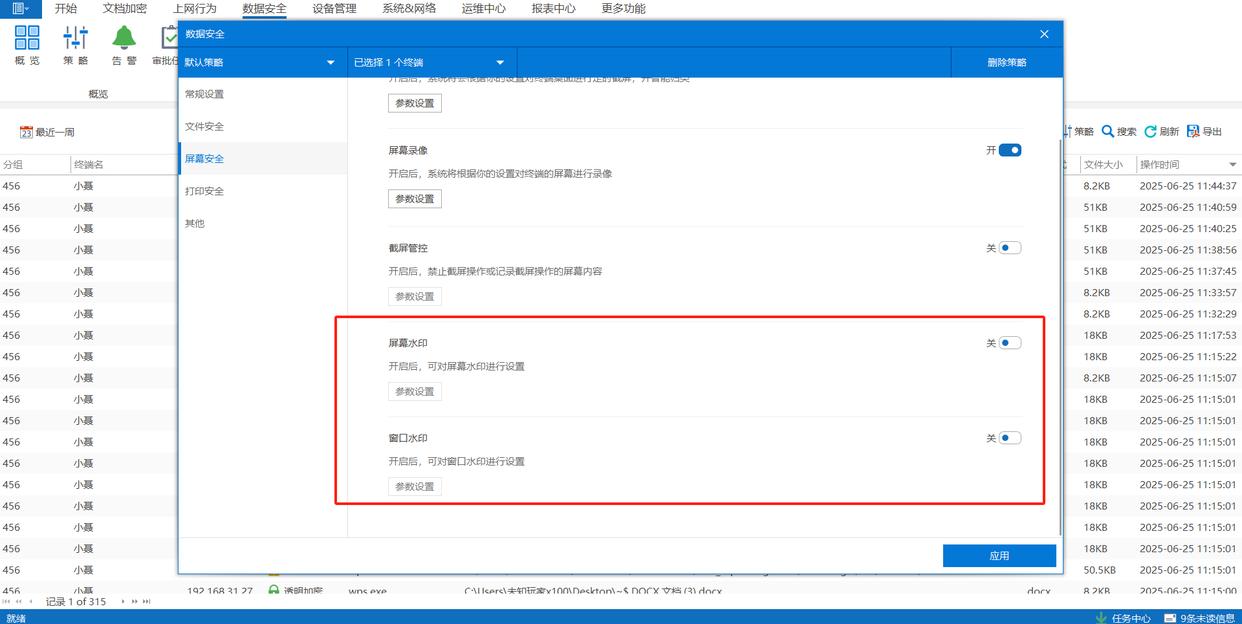This screenshot has width=1242, height=624.
Task: Select 常规设置 in the dialog sidebar
Action: [263, 94]
